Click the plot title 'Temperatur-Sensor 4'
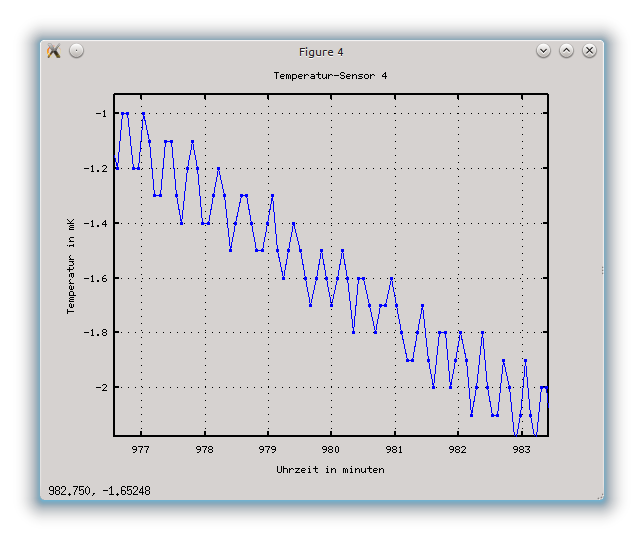The image size is (644, 540). [330, 76]
